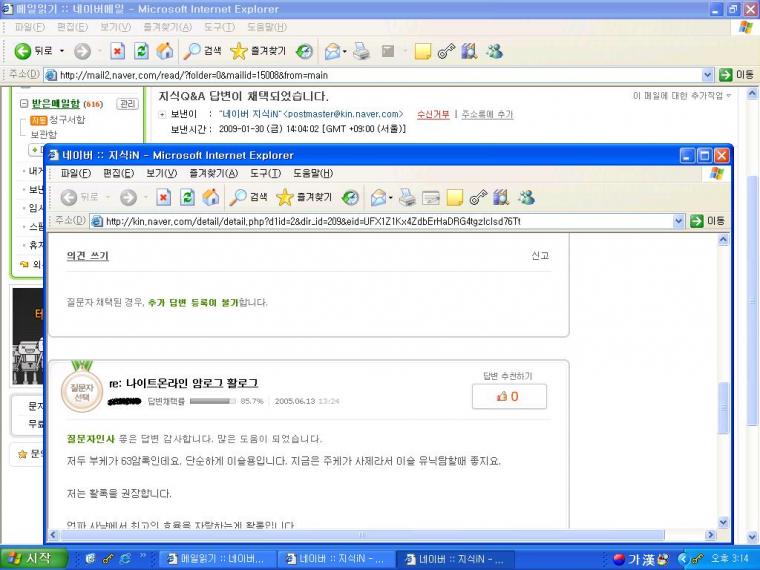Image resolution: width=760 pixels, height=570 pixels.
Task: Open 즐겨찾기(A) menu in front 지식iN window
Action: [213, 174]
